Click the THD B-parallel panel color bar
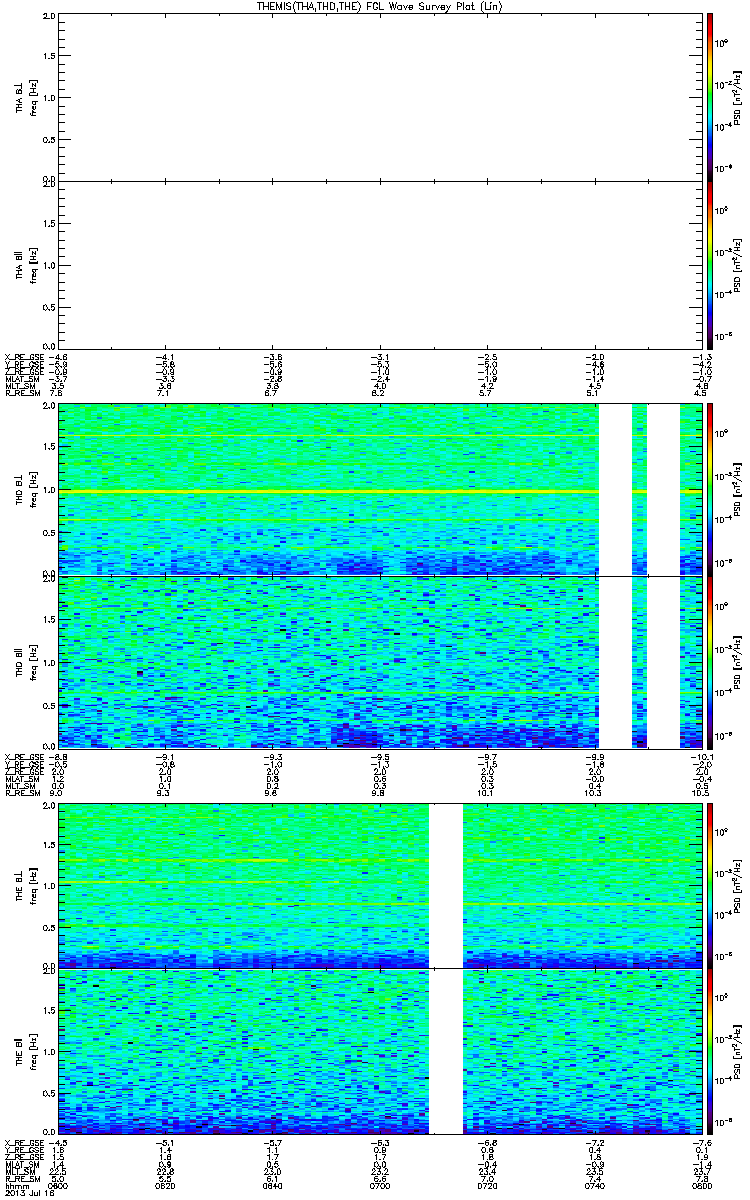The image size is (750, 1200). point(710,662)
